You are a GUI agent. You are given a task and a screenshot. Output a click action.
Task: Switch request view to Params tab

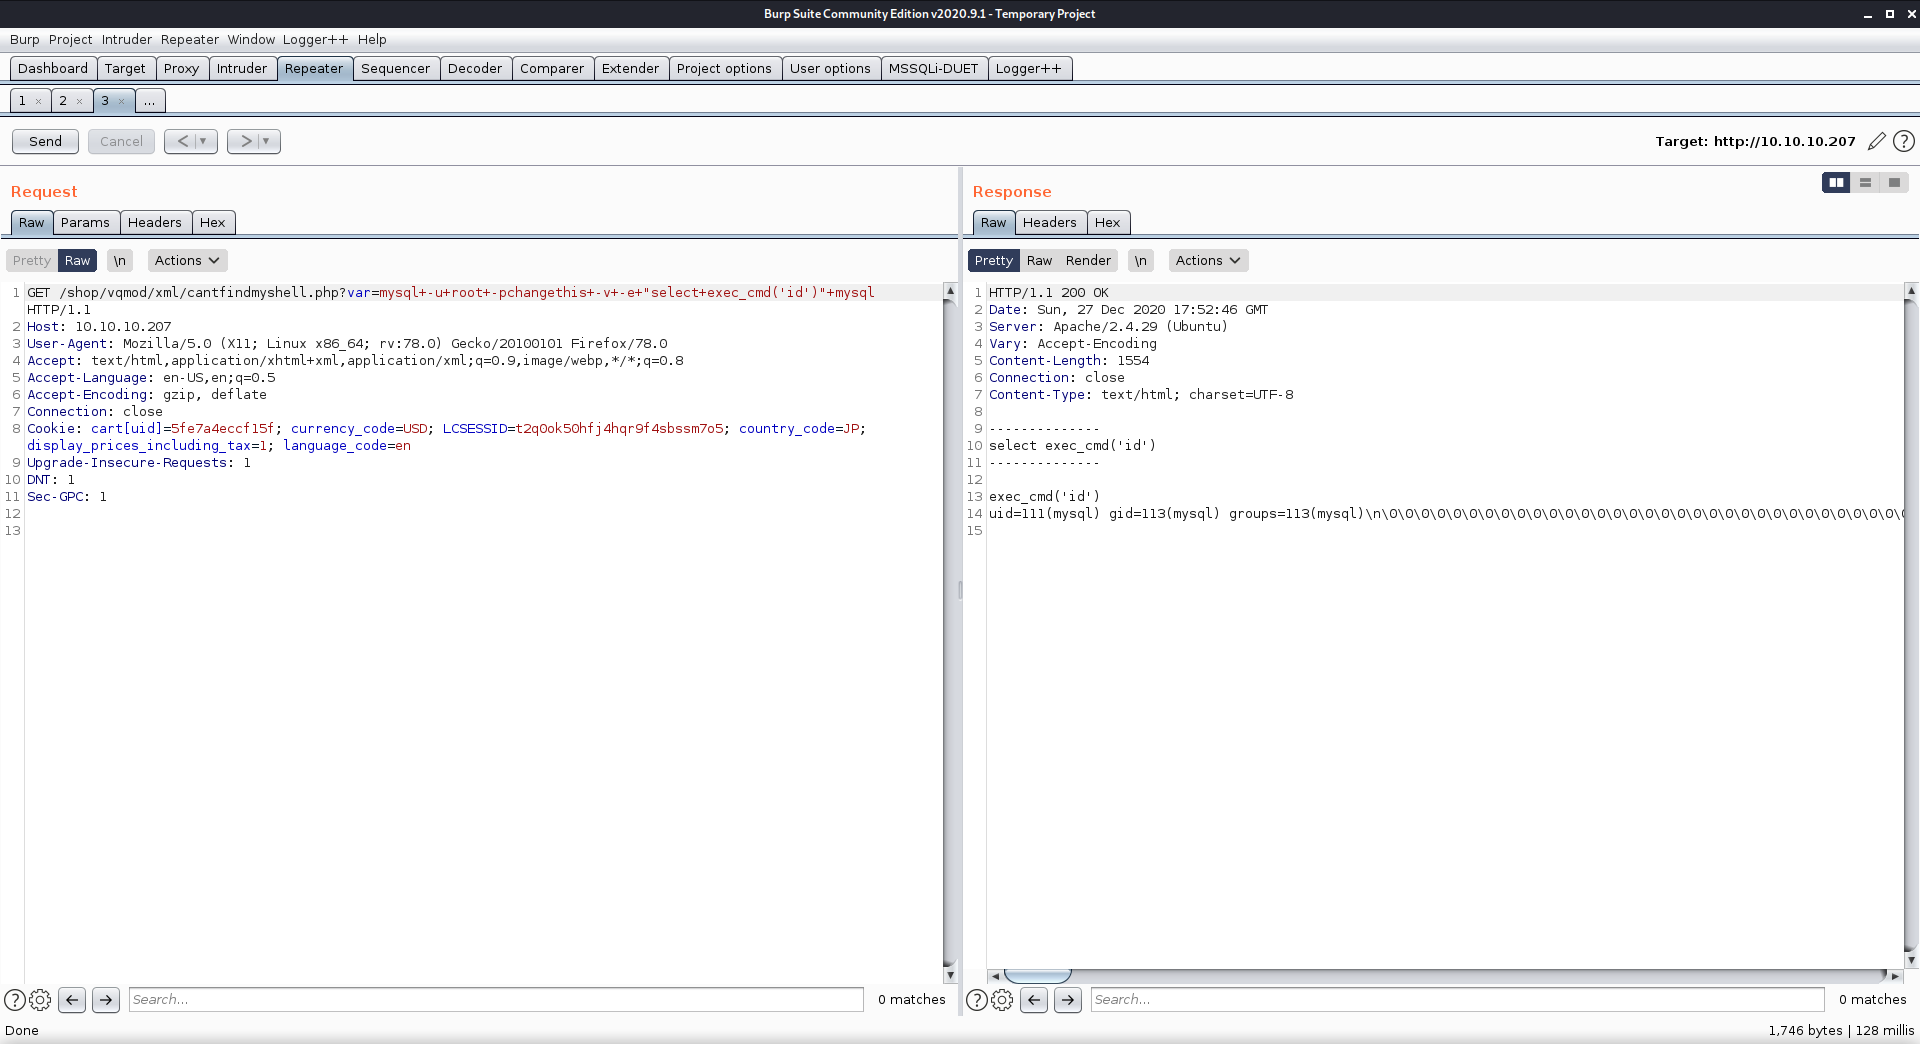pyautogui.click(x=85, y=222)
